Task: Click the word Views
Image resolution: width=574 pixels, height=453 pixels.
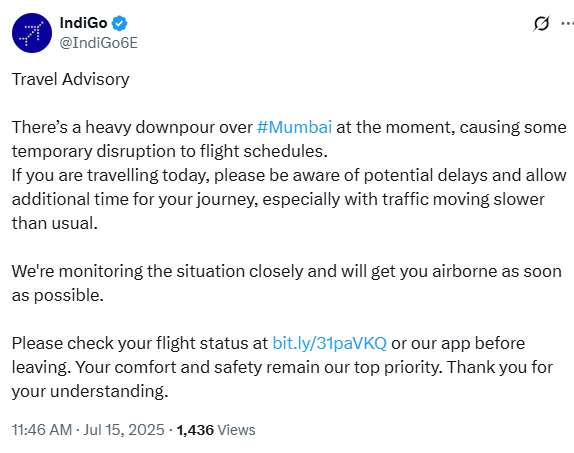Action: click(236, 430)
